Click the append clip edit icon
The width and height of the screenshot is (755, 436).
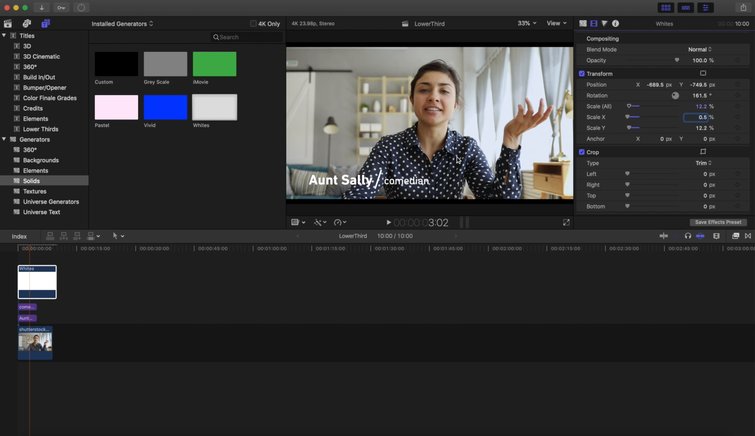click(x=77, y=236)
